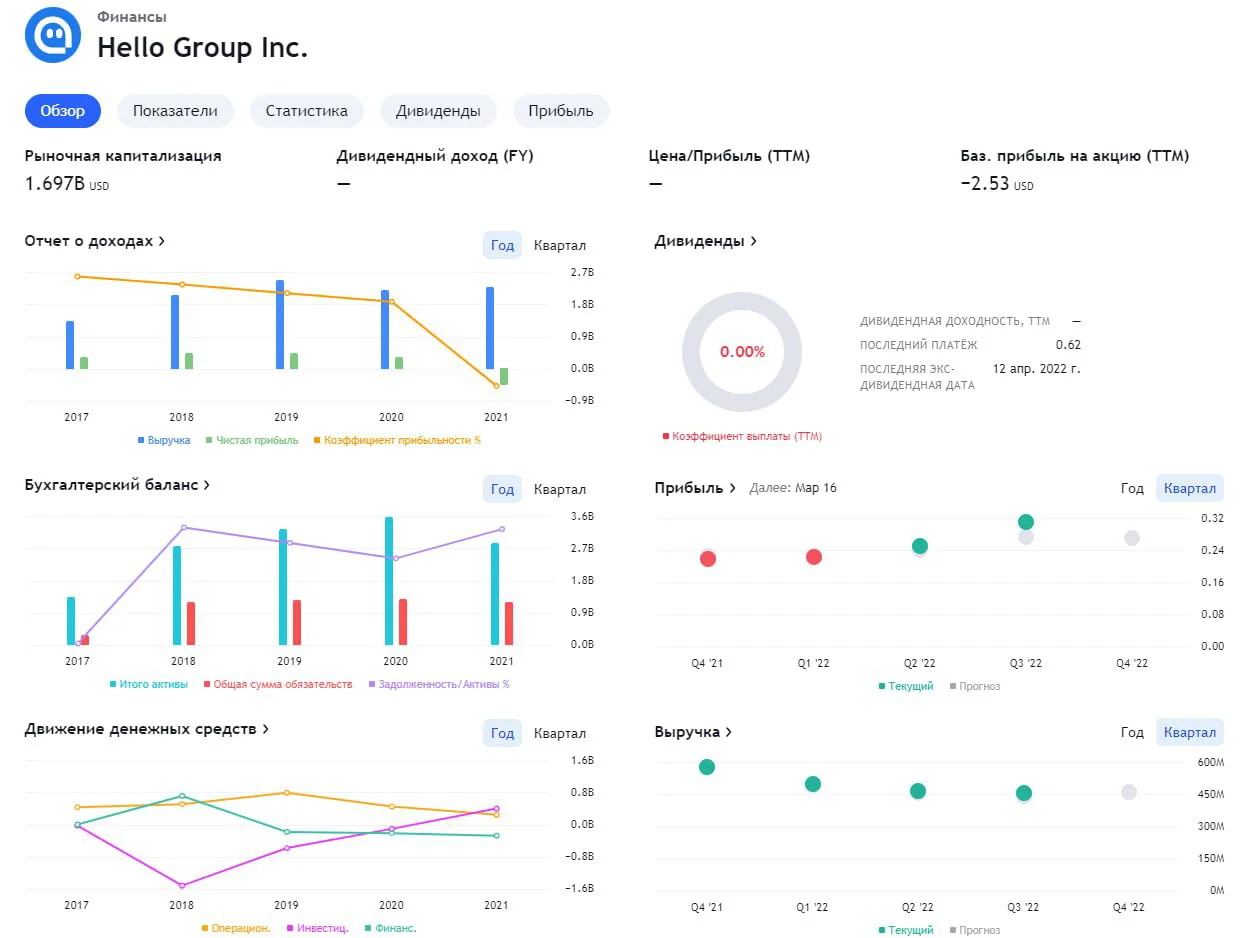The height and width of the screenshot is (938, 1259).
Task: Toggle the Коэффициент прибыльности % legend item
Action: click(x=397, y=440)
